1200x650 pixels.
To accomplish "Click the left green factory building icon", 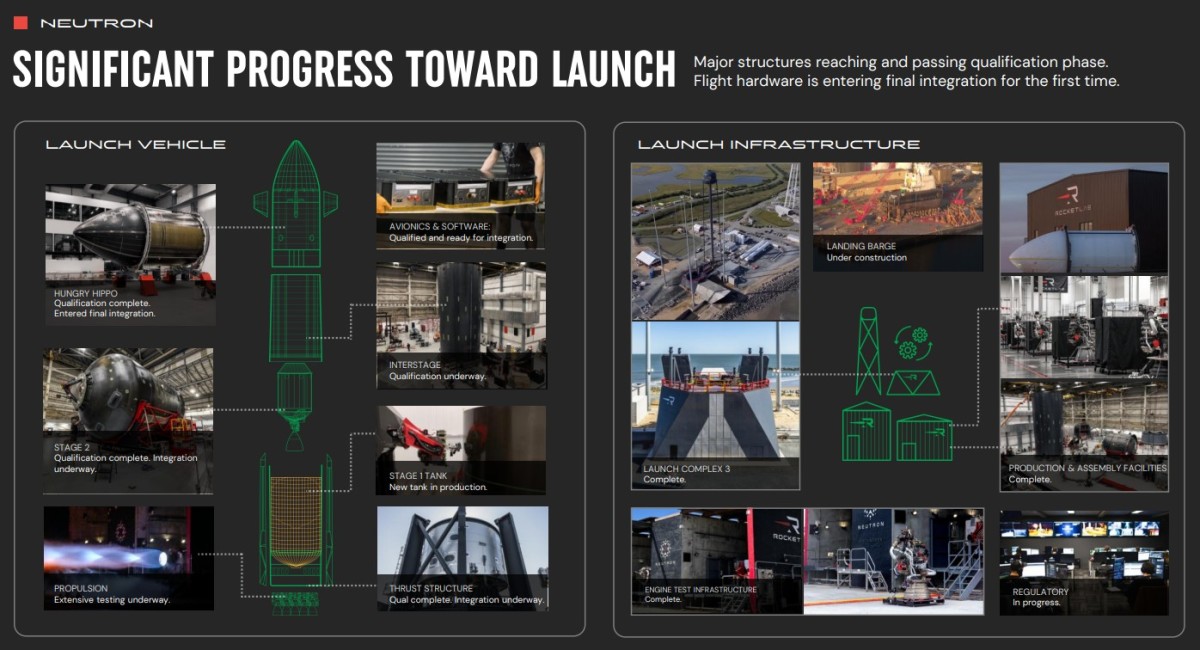I will [866, 433].
